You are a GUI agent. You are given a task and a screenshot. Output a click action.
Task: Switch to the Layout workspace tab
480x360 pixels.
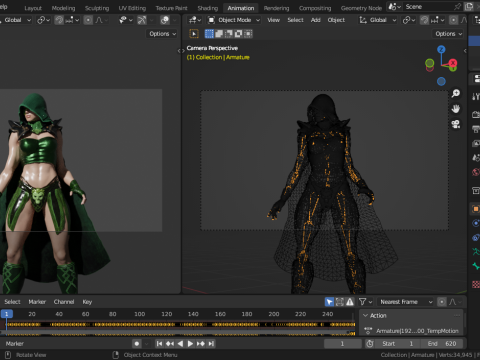[x=33, y=8]
